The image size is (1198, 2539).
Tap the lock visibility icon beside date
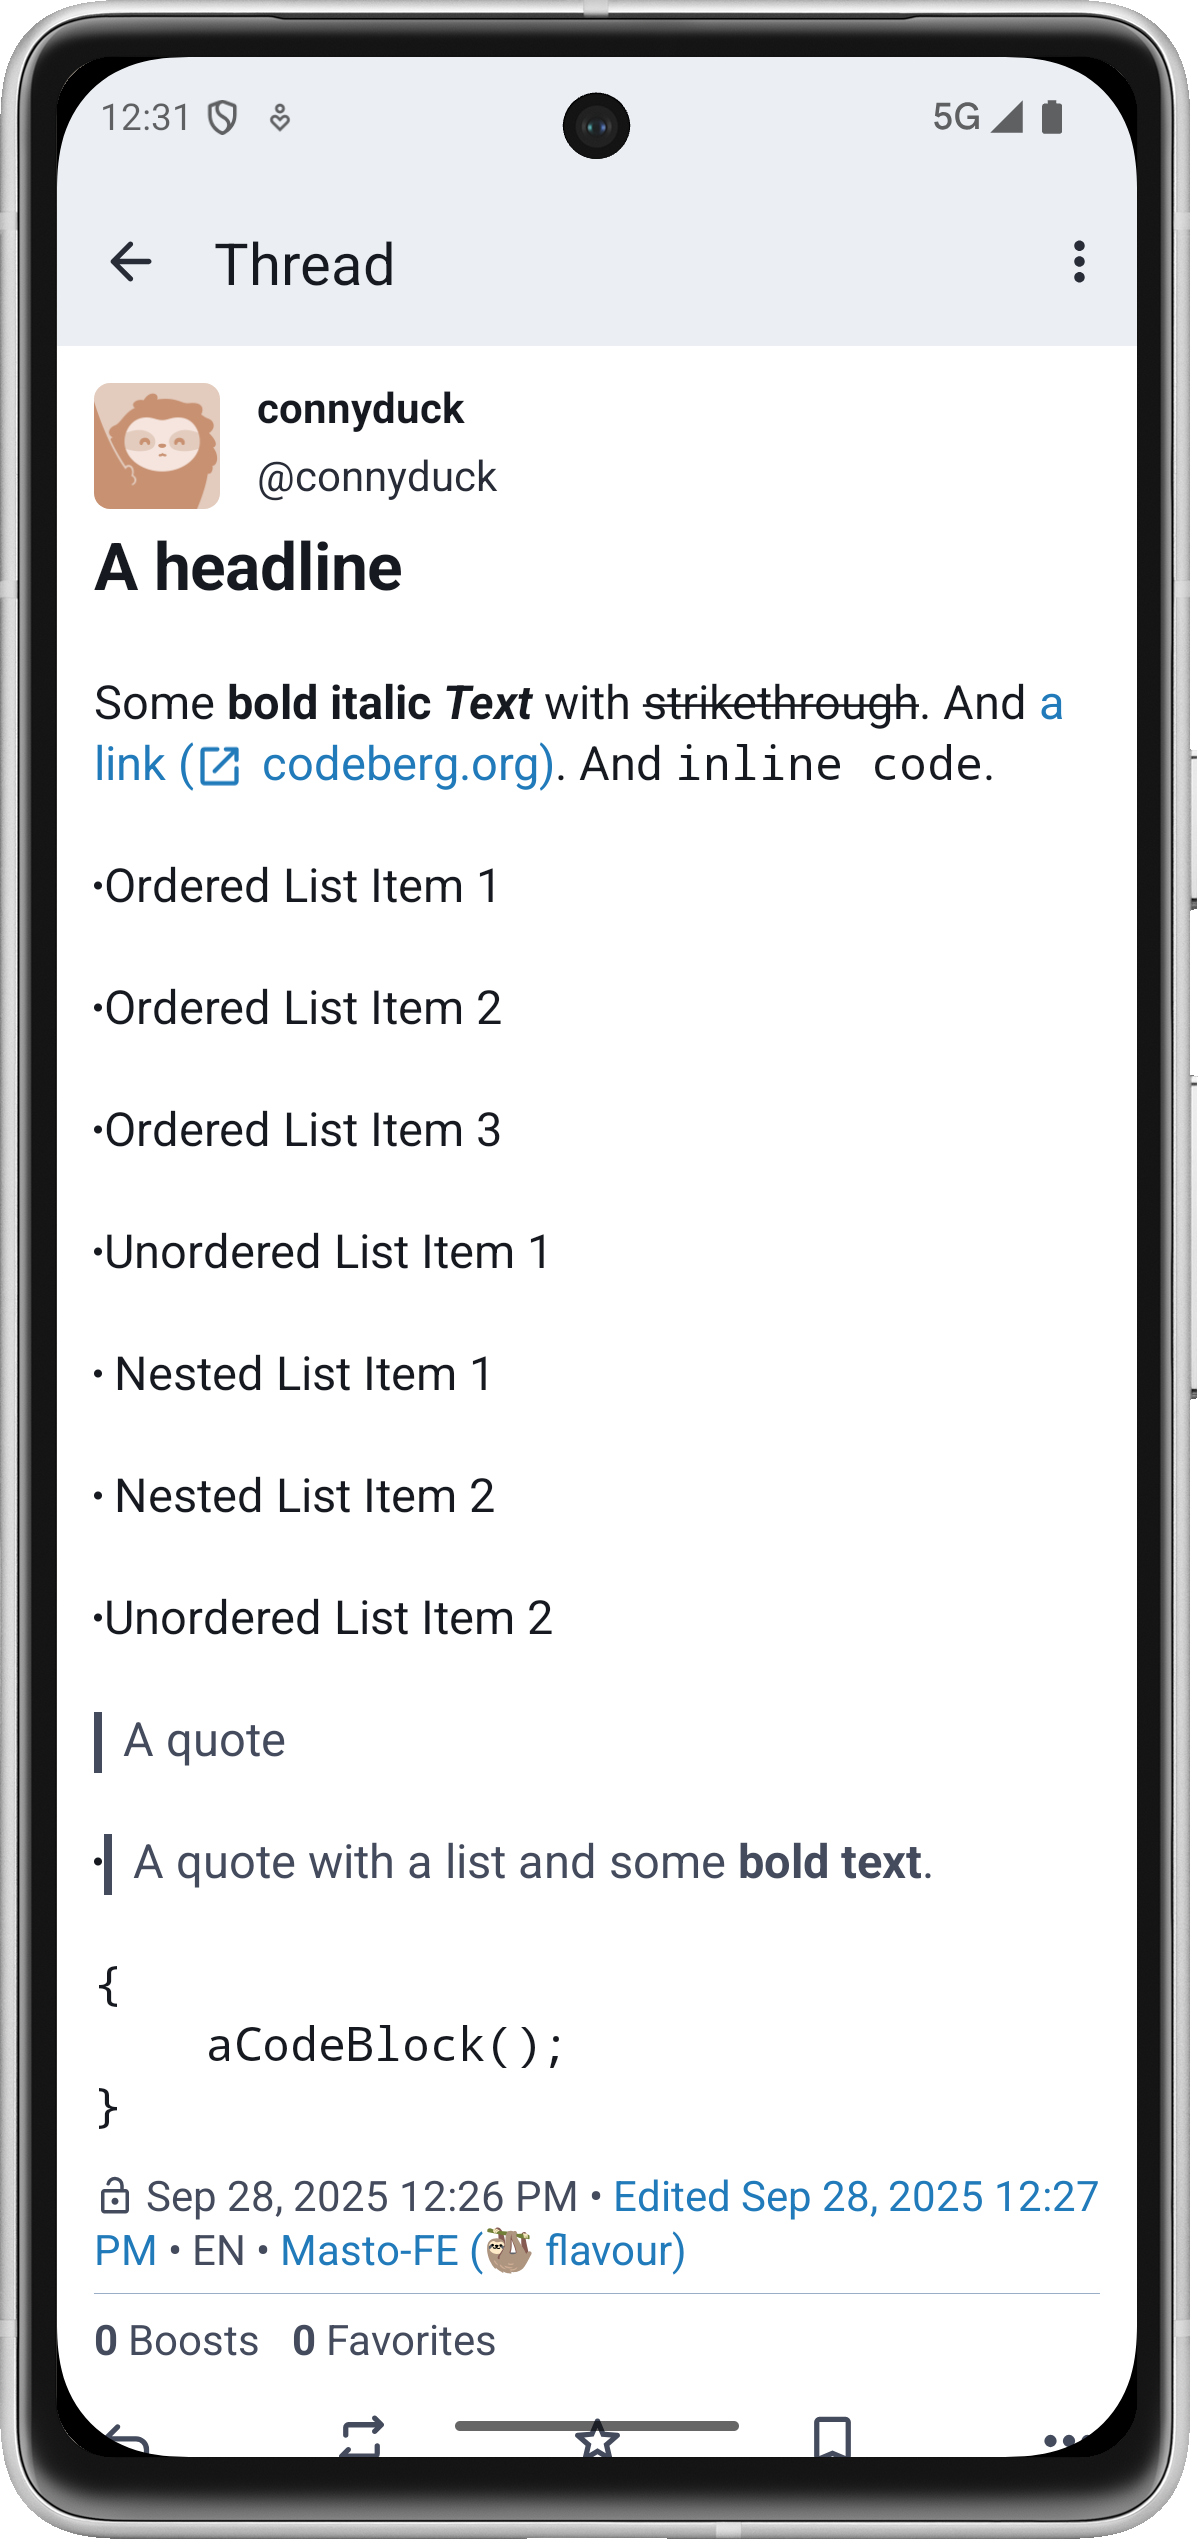[x=115, y=2197]
